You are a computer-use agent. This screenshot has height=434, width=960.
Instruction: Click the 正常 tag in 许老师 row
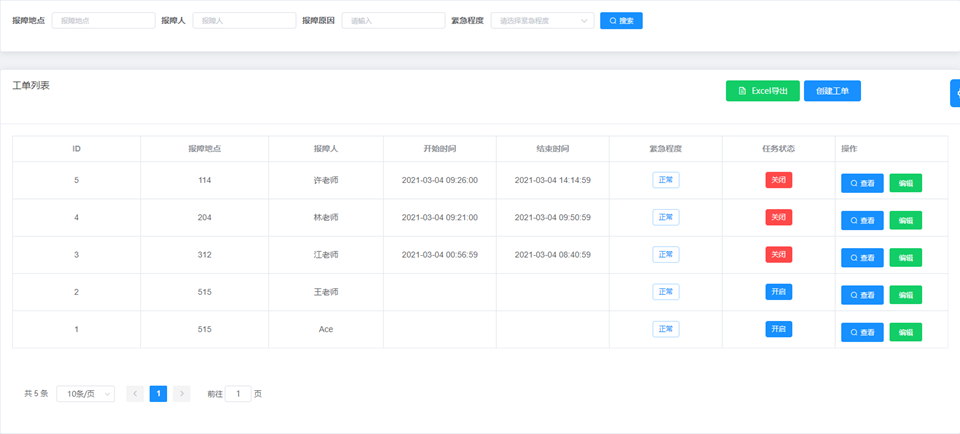tap(666, 181)
